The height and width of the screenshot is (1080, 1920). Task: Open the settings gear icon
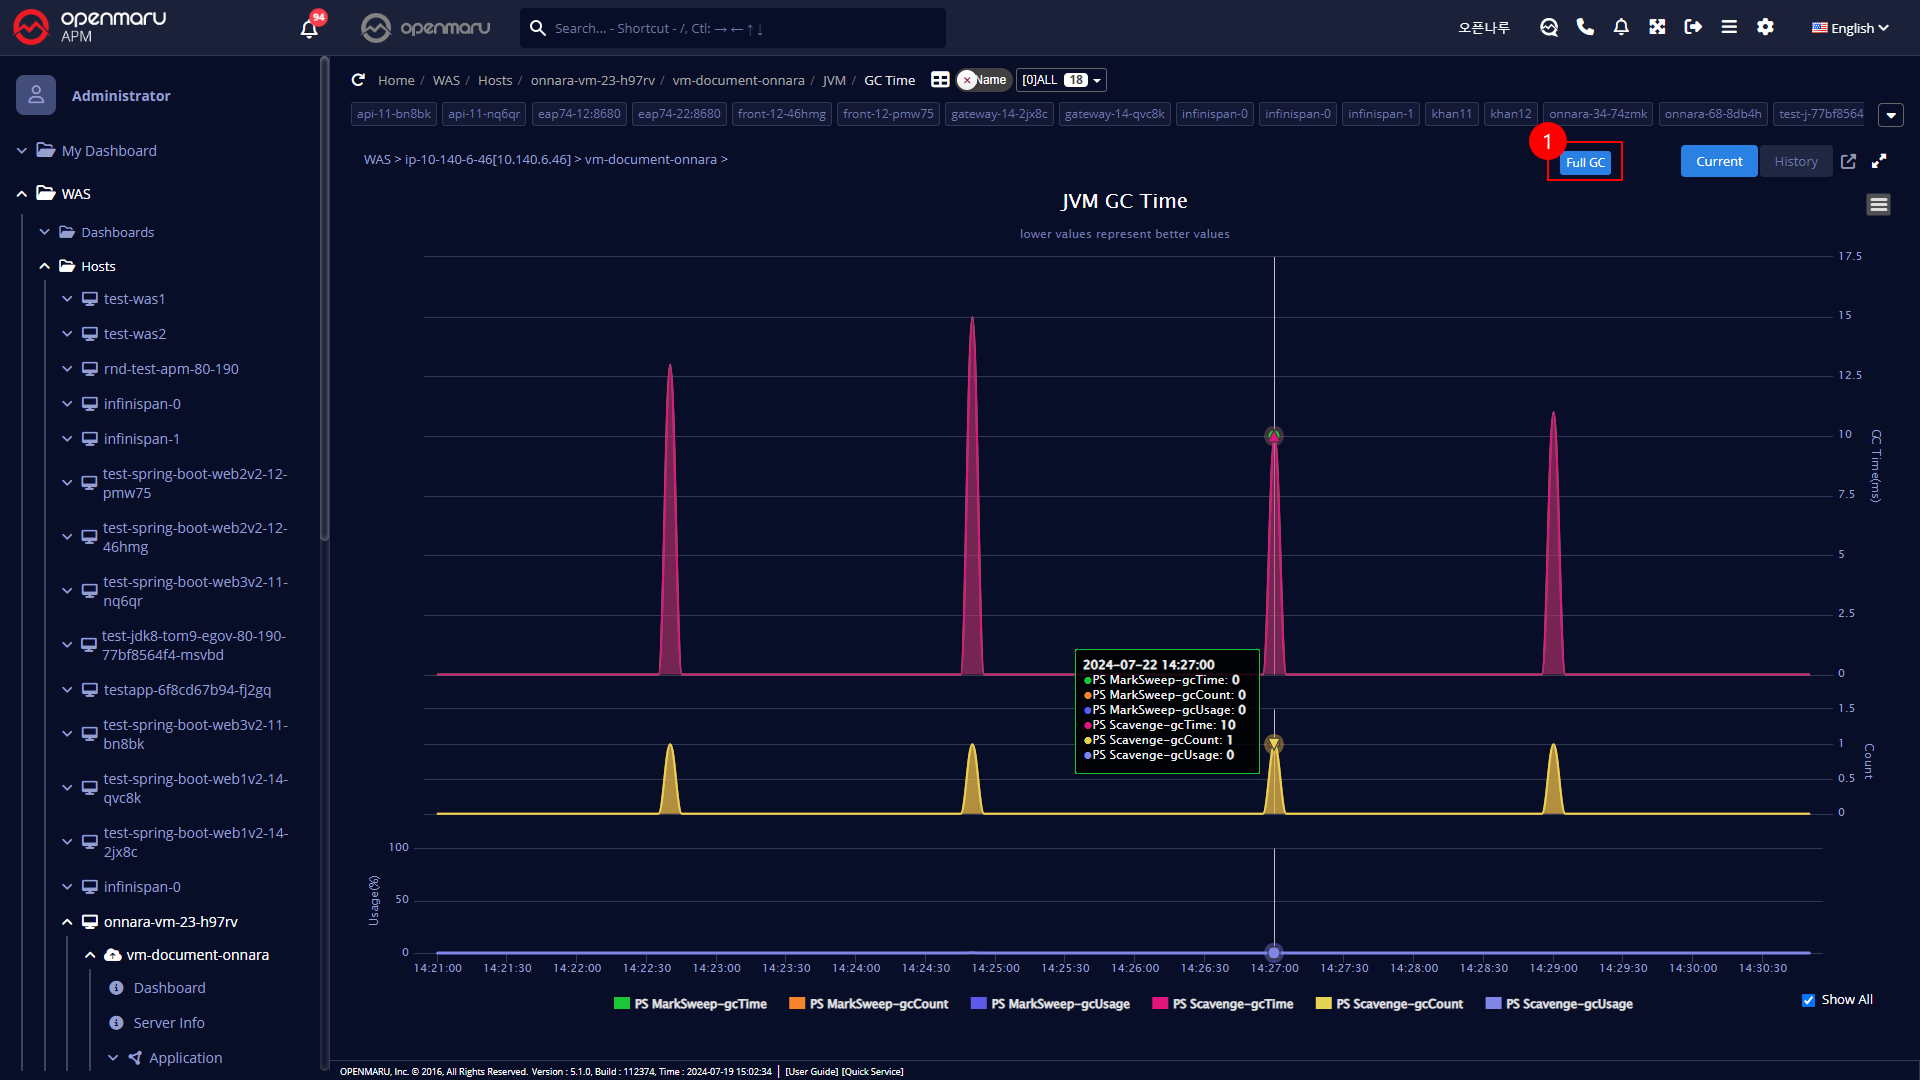tap(1765, 27)
